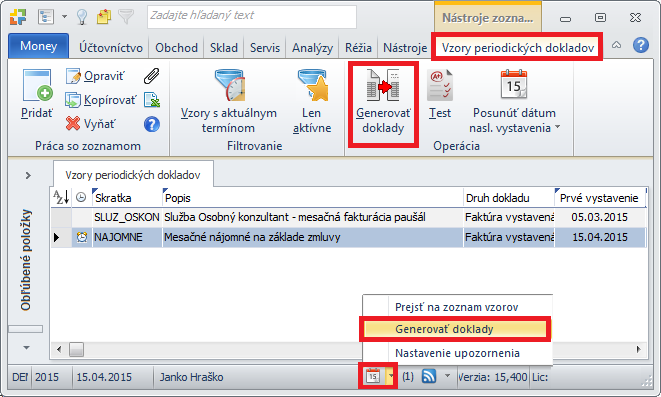Expand the side panel with the right chevron
Screen dimensions: 661x397
(28, 175)
